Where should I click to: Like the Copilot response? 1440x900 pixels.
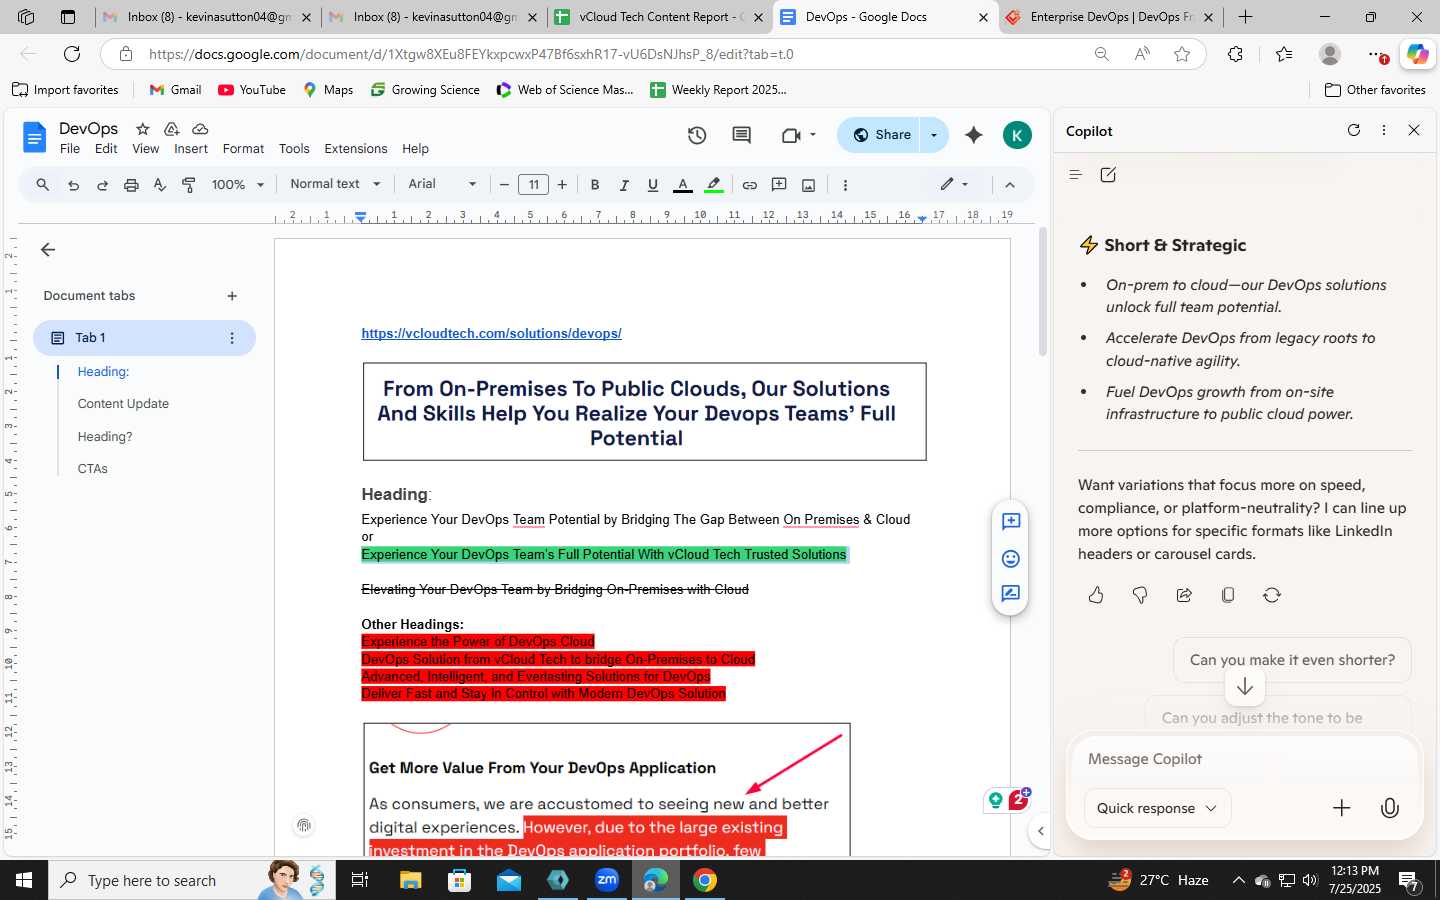[x=1096, y=595]
